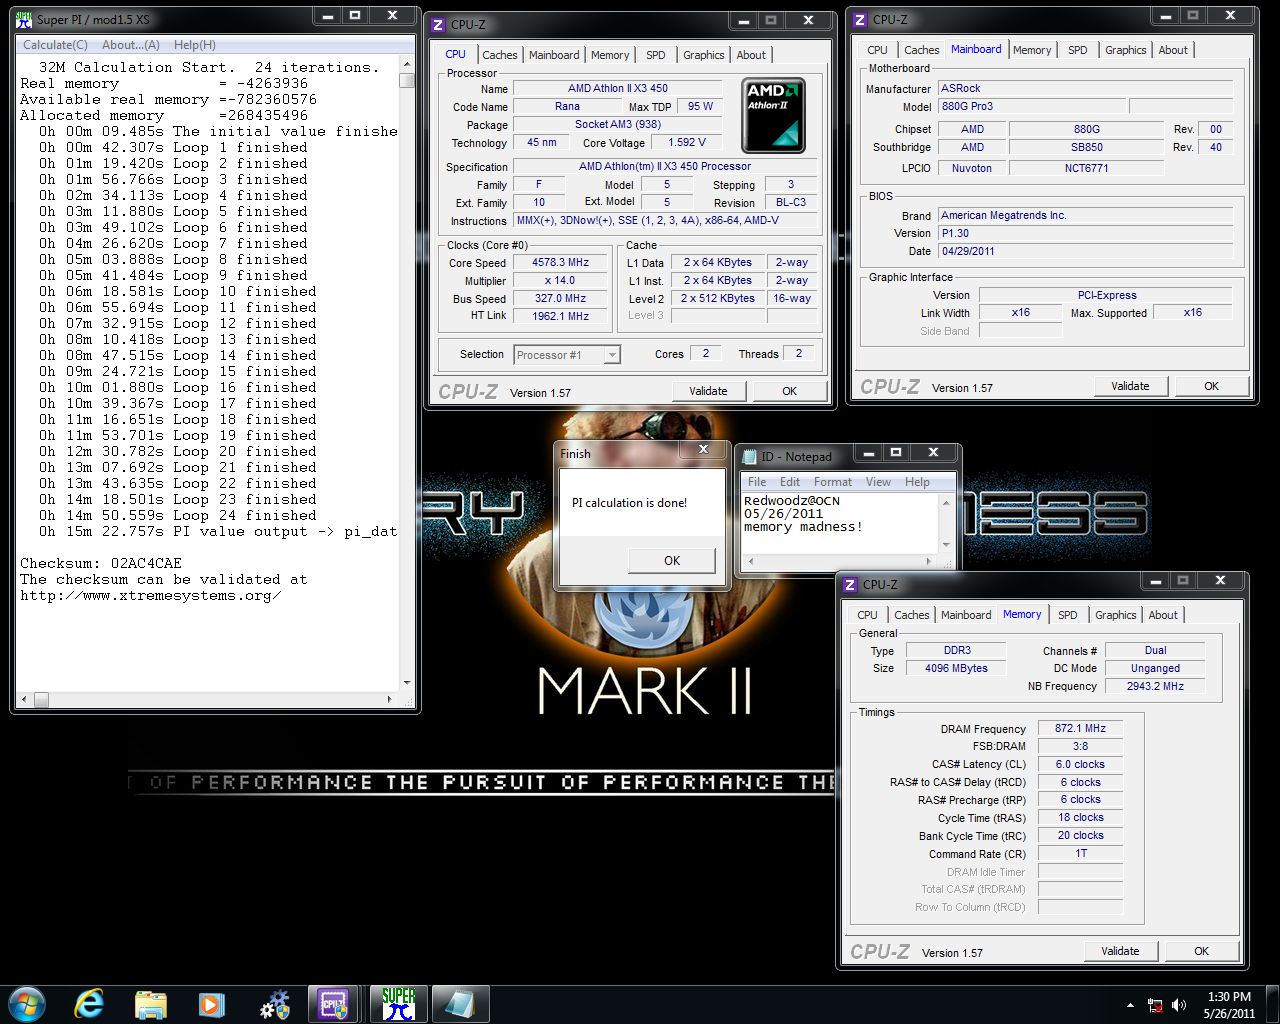The width and height of the screenshot is (1280, 1024).
Task: Click OK in CPU-Z CPU window
Action: 790,391
